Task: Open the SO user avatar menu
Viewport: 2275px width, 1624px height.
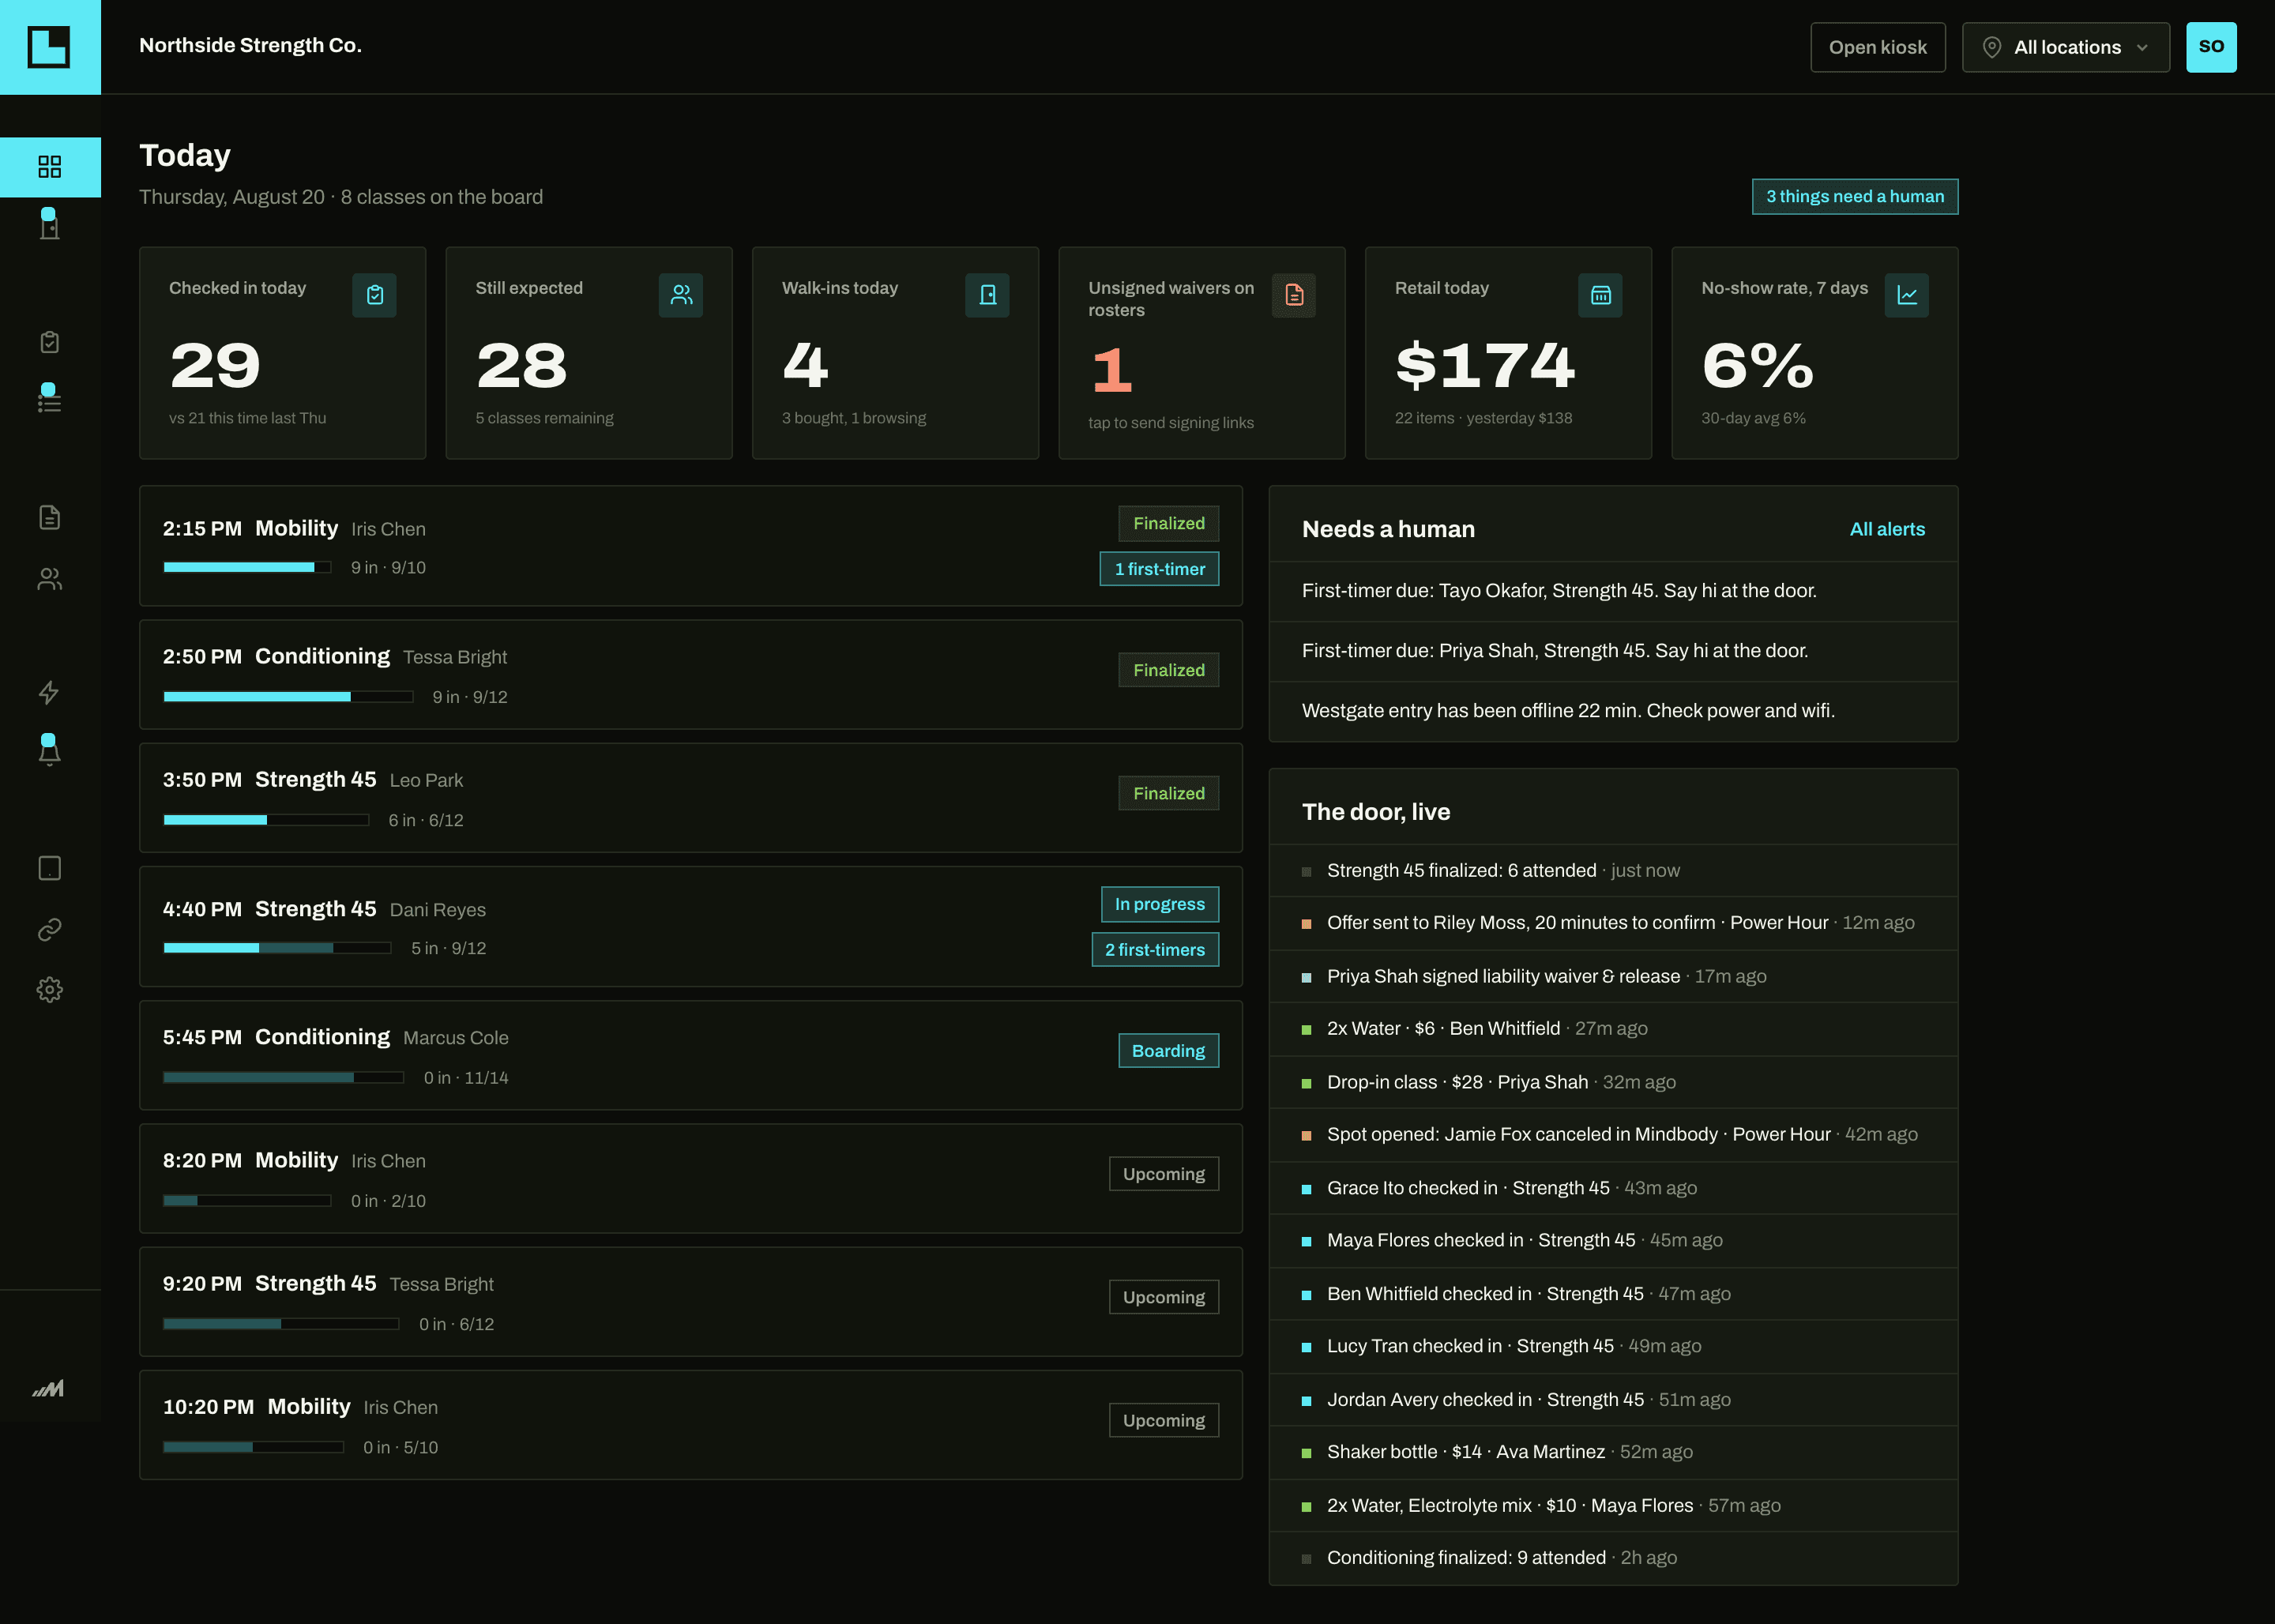Action: tap(2211, 47)
